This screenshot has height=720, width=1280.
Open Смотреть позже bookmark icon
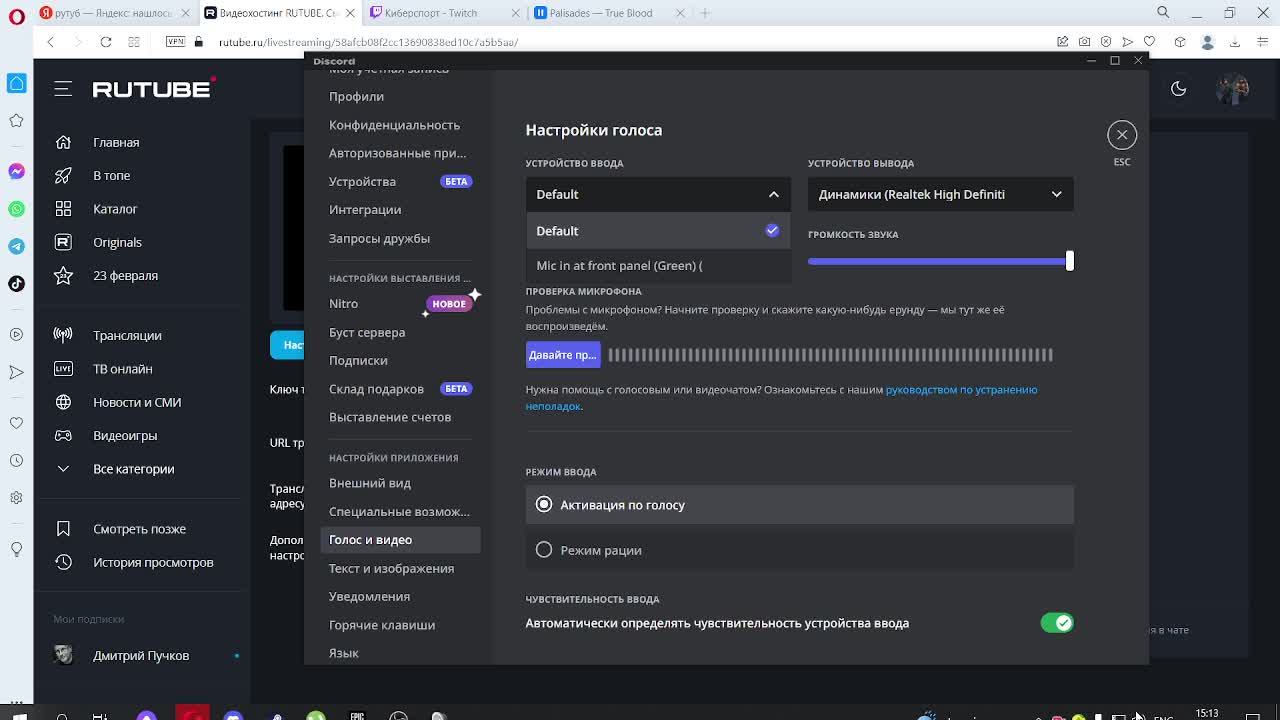point(63,529)
